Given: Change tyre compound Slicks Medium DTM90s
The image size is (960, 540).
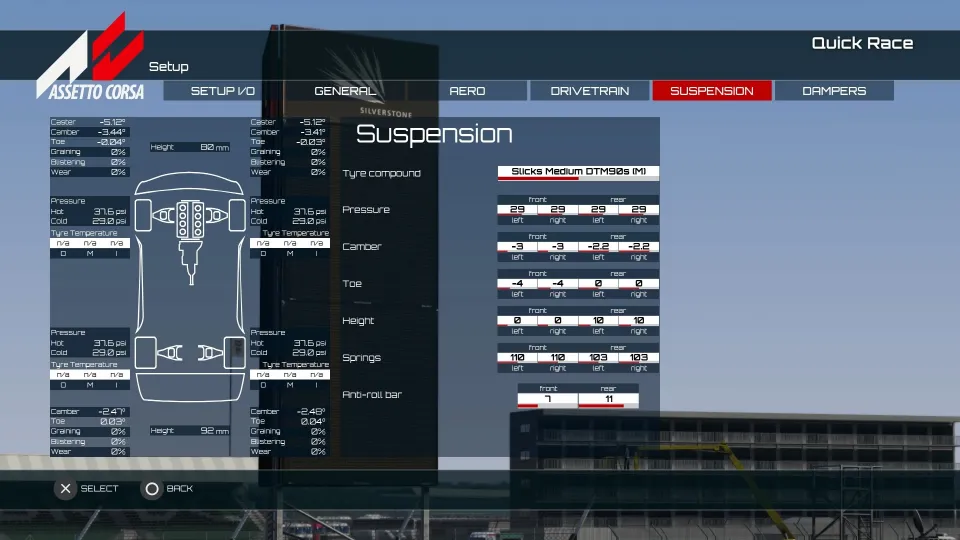Looking at the screenshot, I should click(x=578, y=172).
